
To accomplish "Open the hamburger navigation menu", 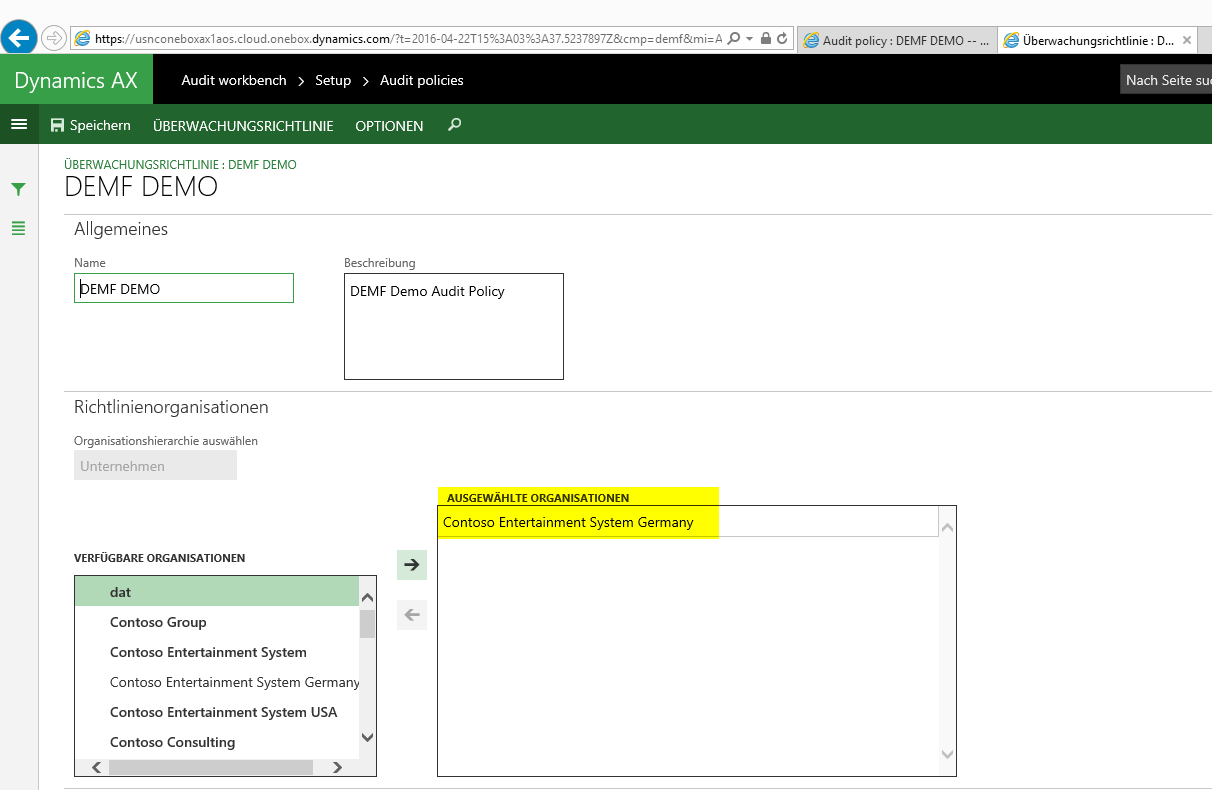I will tap(18, 125).
